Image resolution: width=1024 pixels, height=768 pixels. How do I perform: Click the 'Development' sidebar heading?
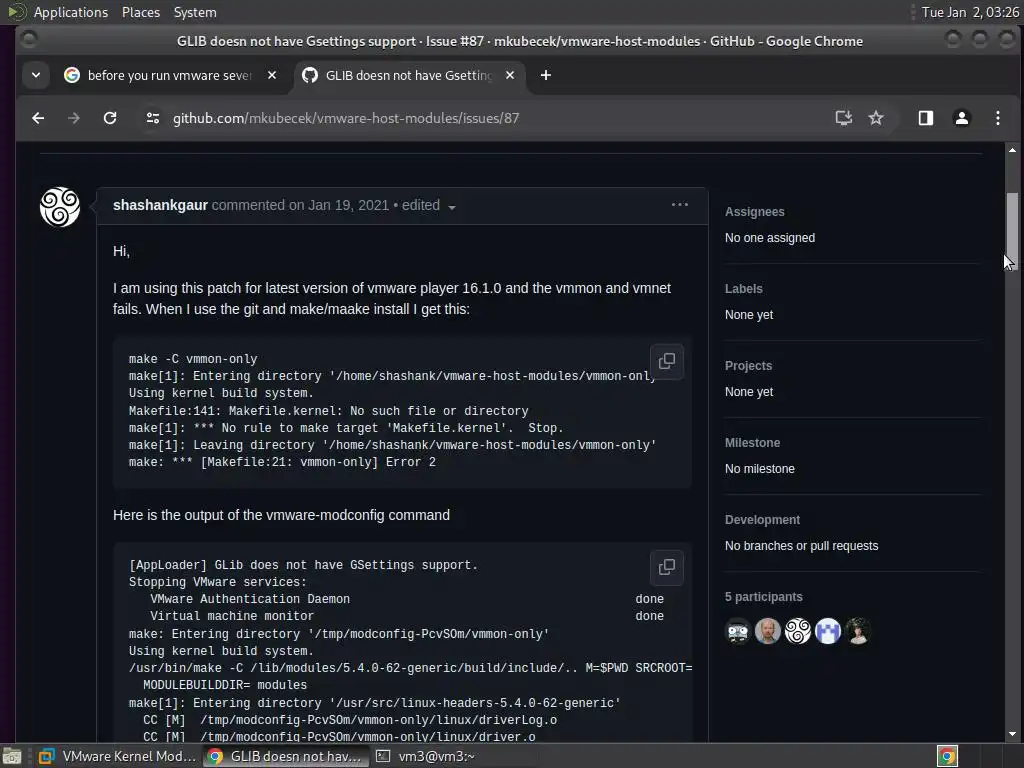click(x=762, y=520)
